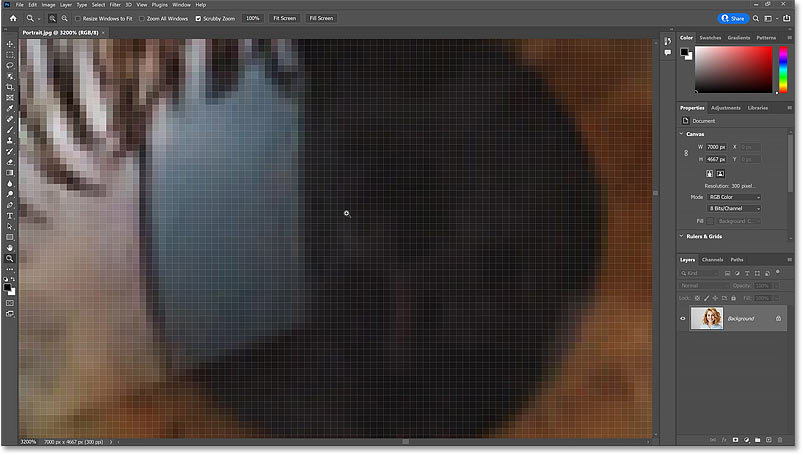803x455 pixels.
Task: Select the Zoom tool in the toolbox
Action: [10, 259]
